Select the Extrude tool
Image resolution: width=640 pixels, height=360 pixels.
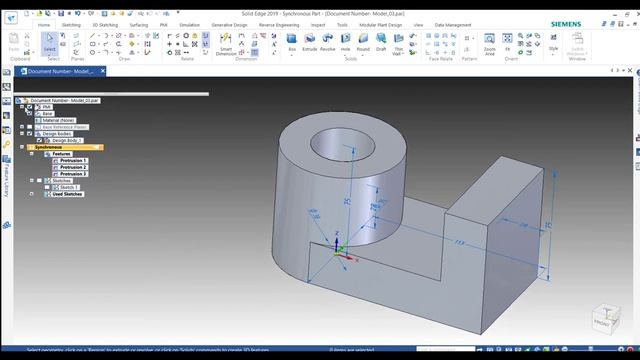(309, 42)
